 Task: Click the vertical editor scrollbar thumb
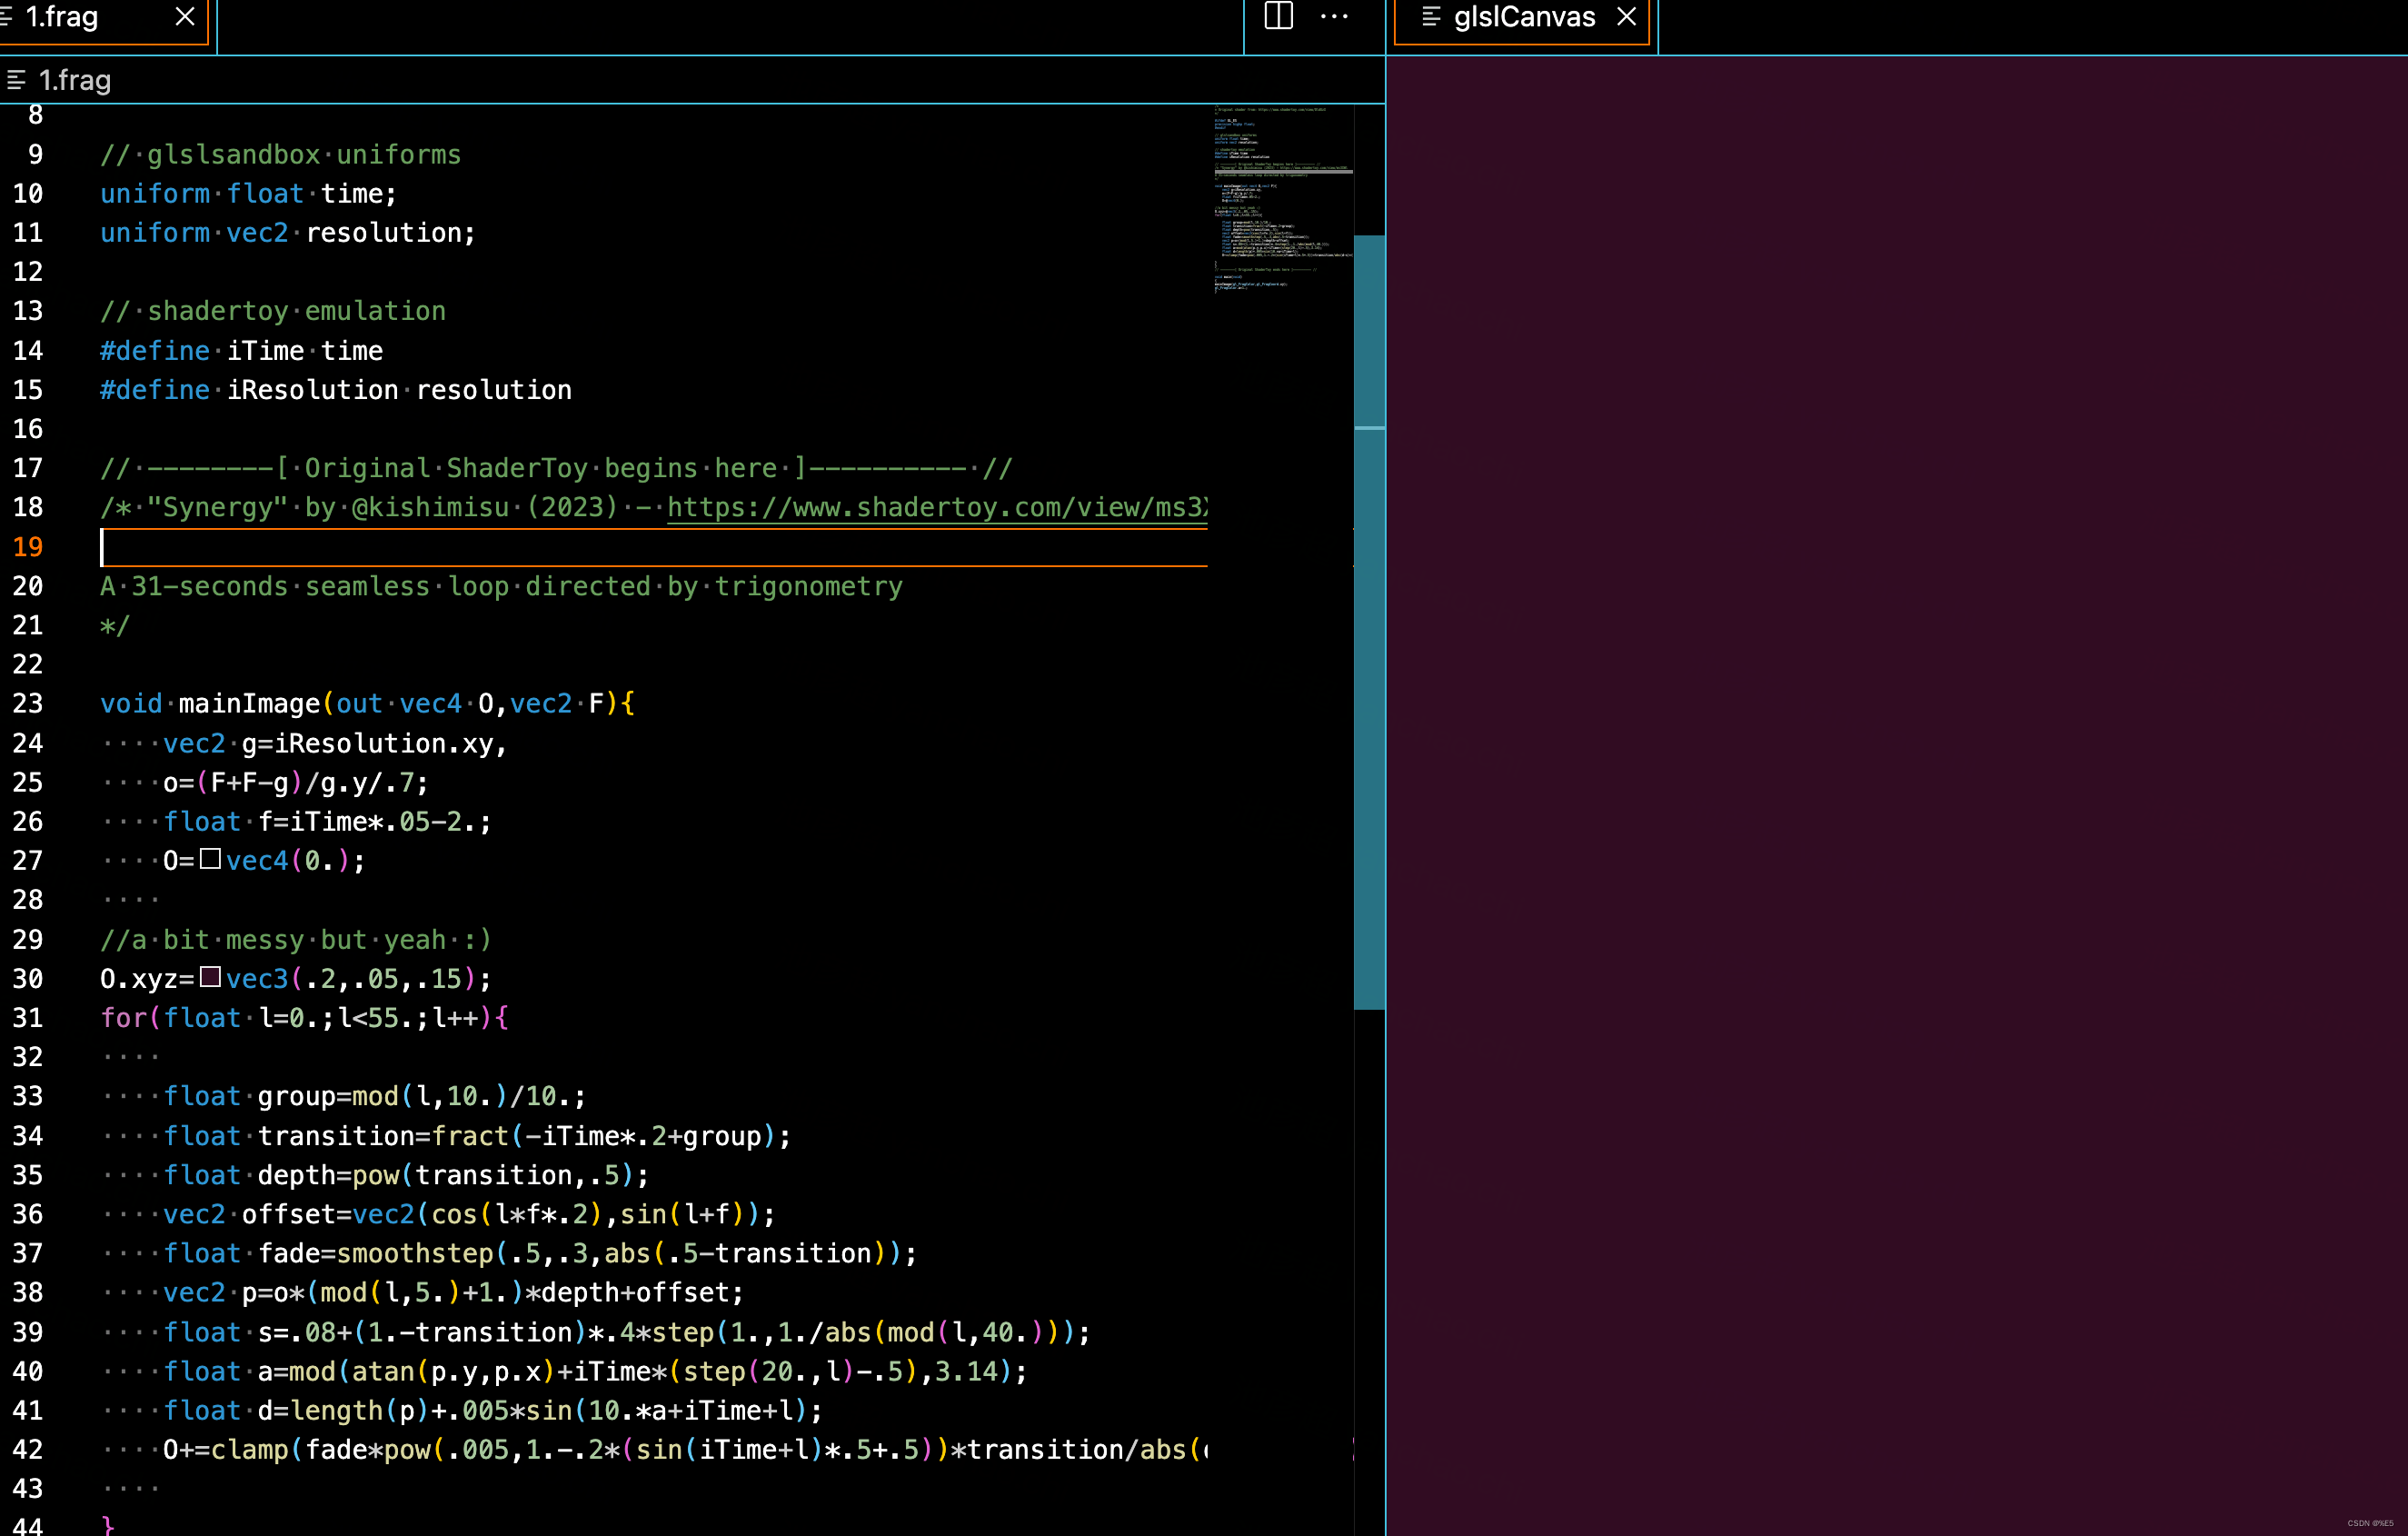(1369, 622)
